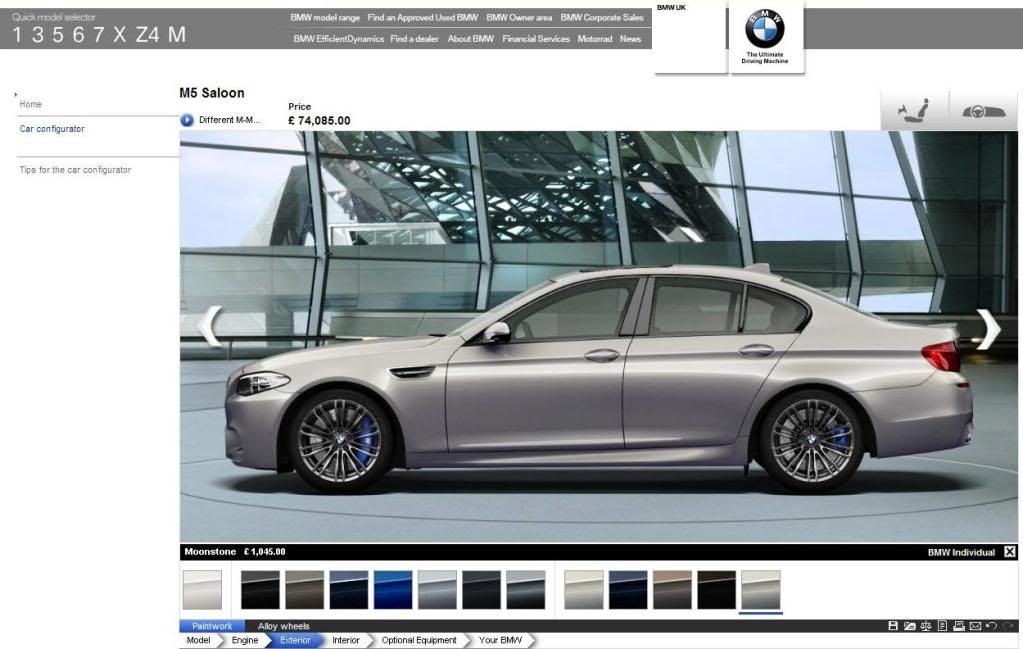
Task: Go to the BMW Owner area
Action: pos(519,18)
